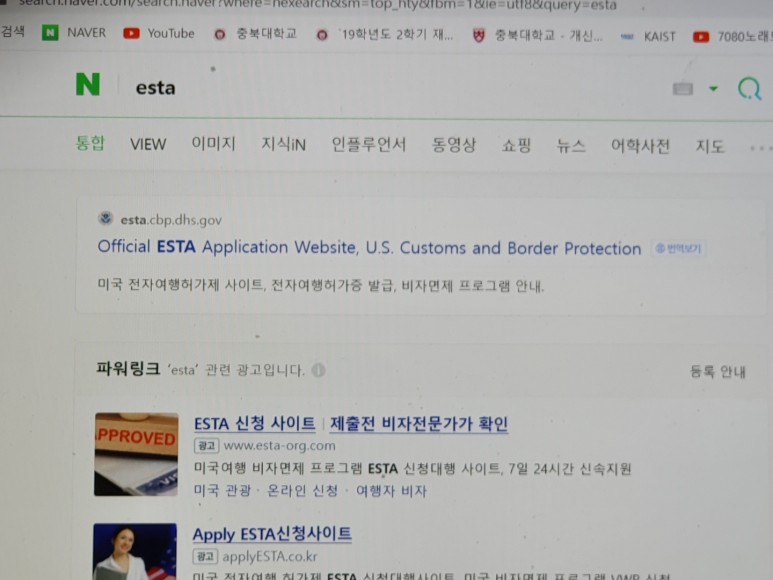Open the 등록 안내 link
773x580 pixels.
pyautogui.click(x=718, y=372)
